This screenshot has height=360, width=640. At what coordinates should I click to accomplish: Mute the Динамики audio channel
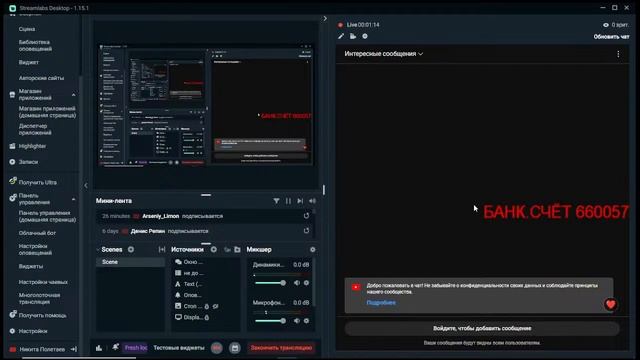(x=297, y=283)
